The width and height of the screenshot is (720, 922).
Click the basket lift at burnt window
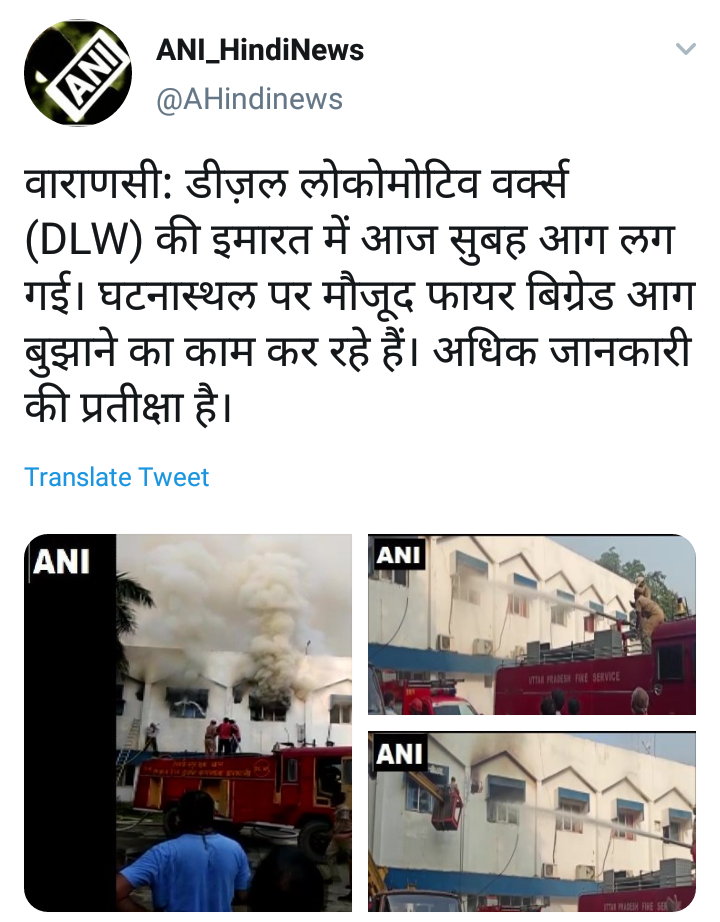tap(447, 807)
